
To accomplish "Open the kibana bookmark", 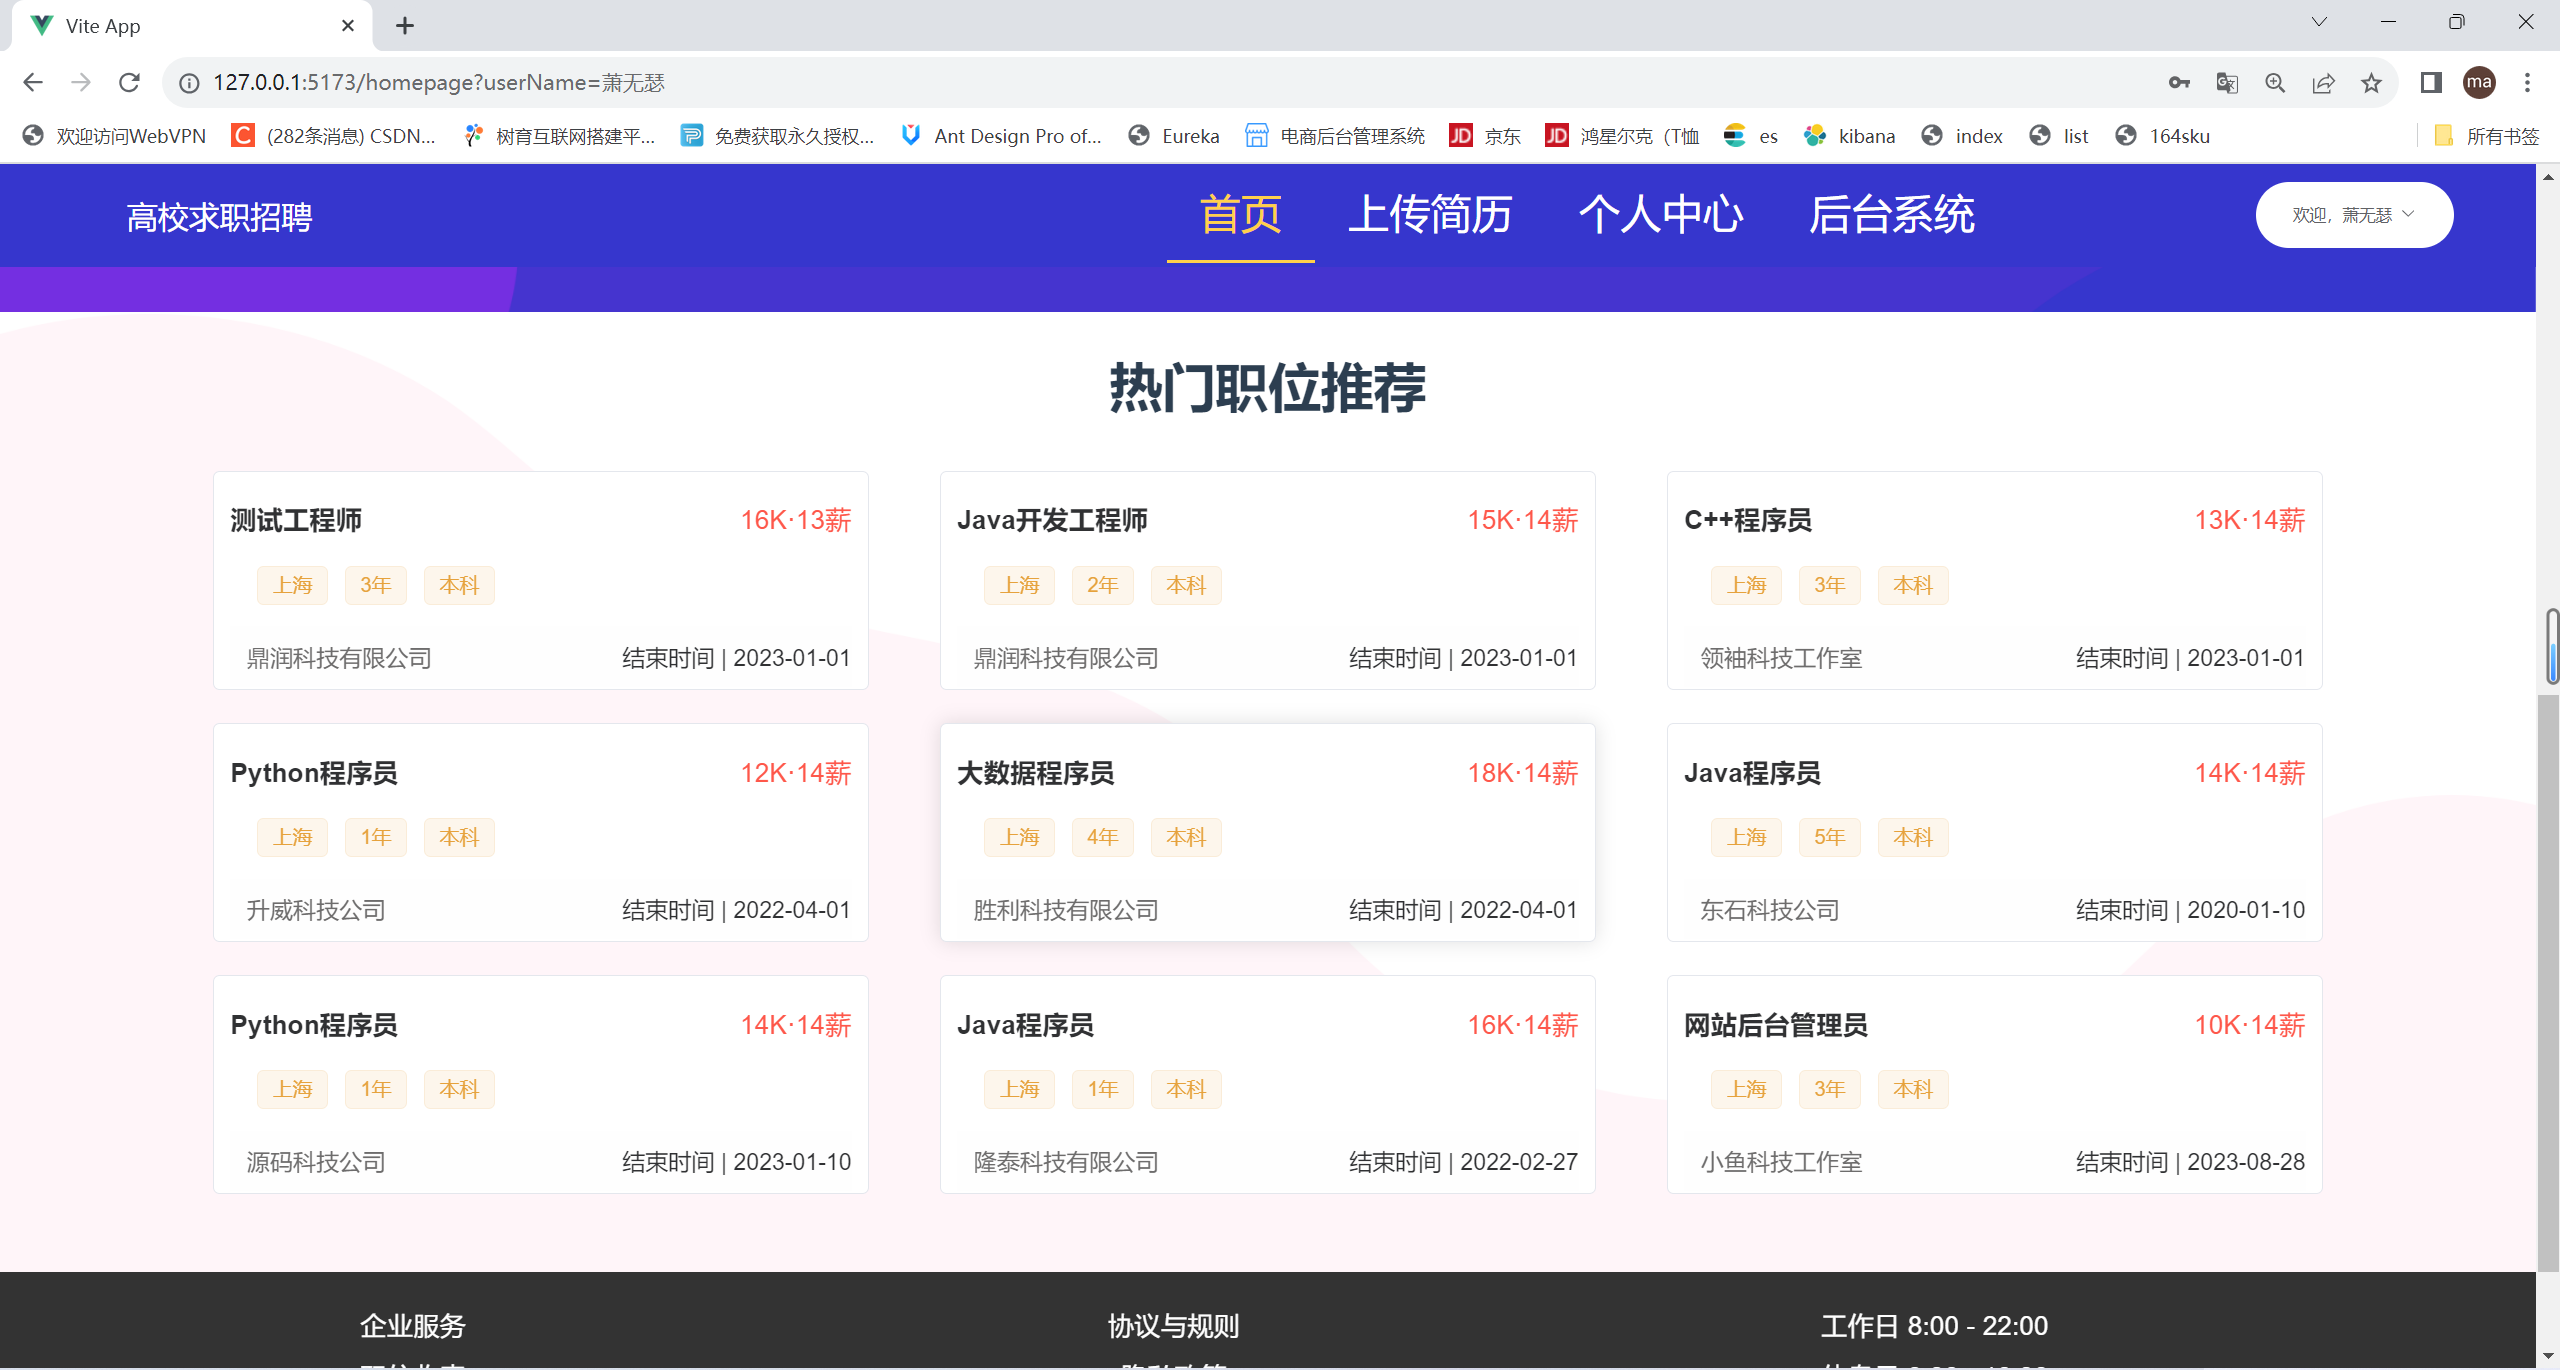I will pyautogui.click(x=1850, y=136).
